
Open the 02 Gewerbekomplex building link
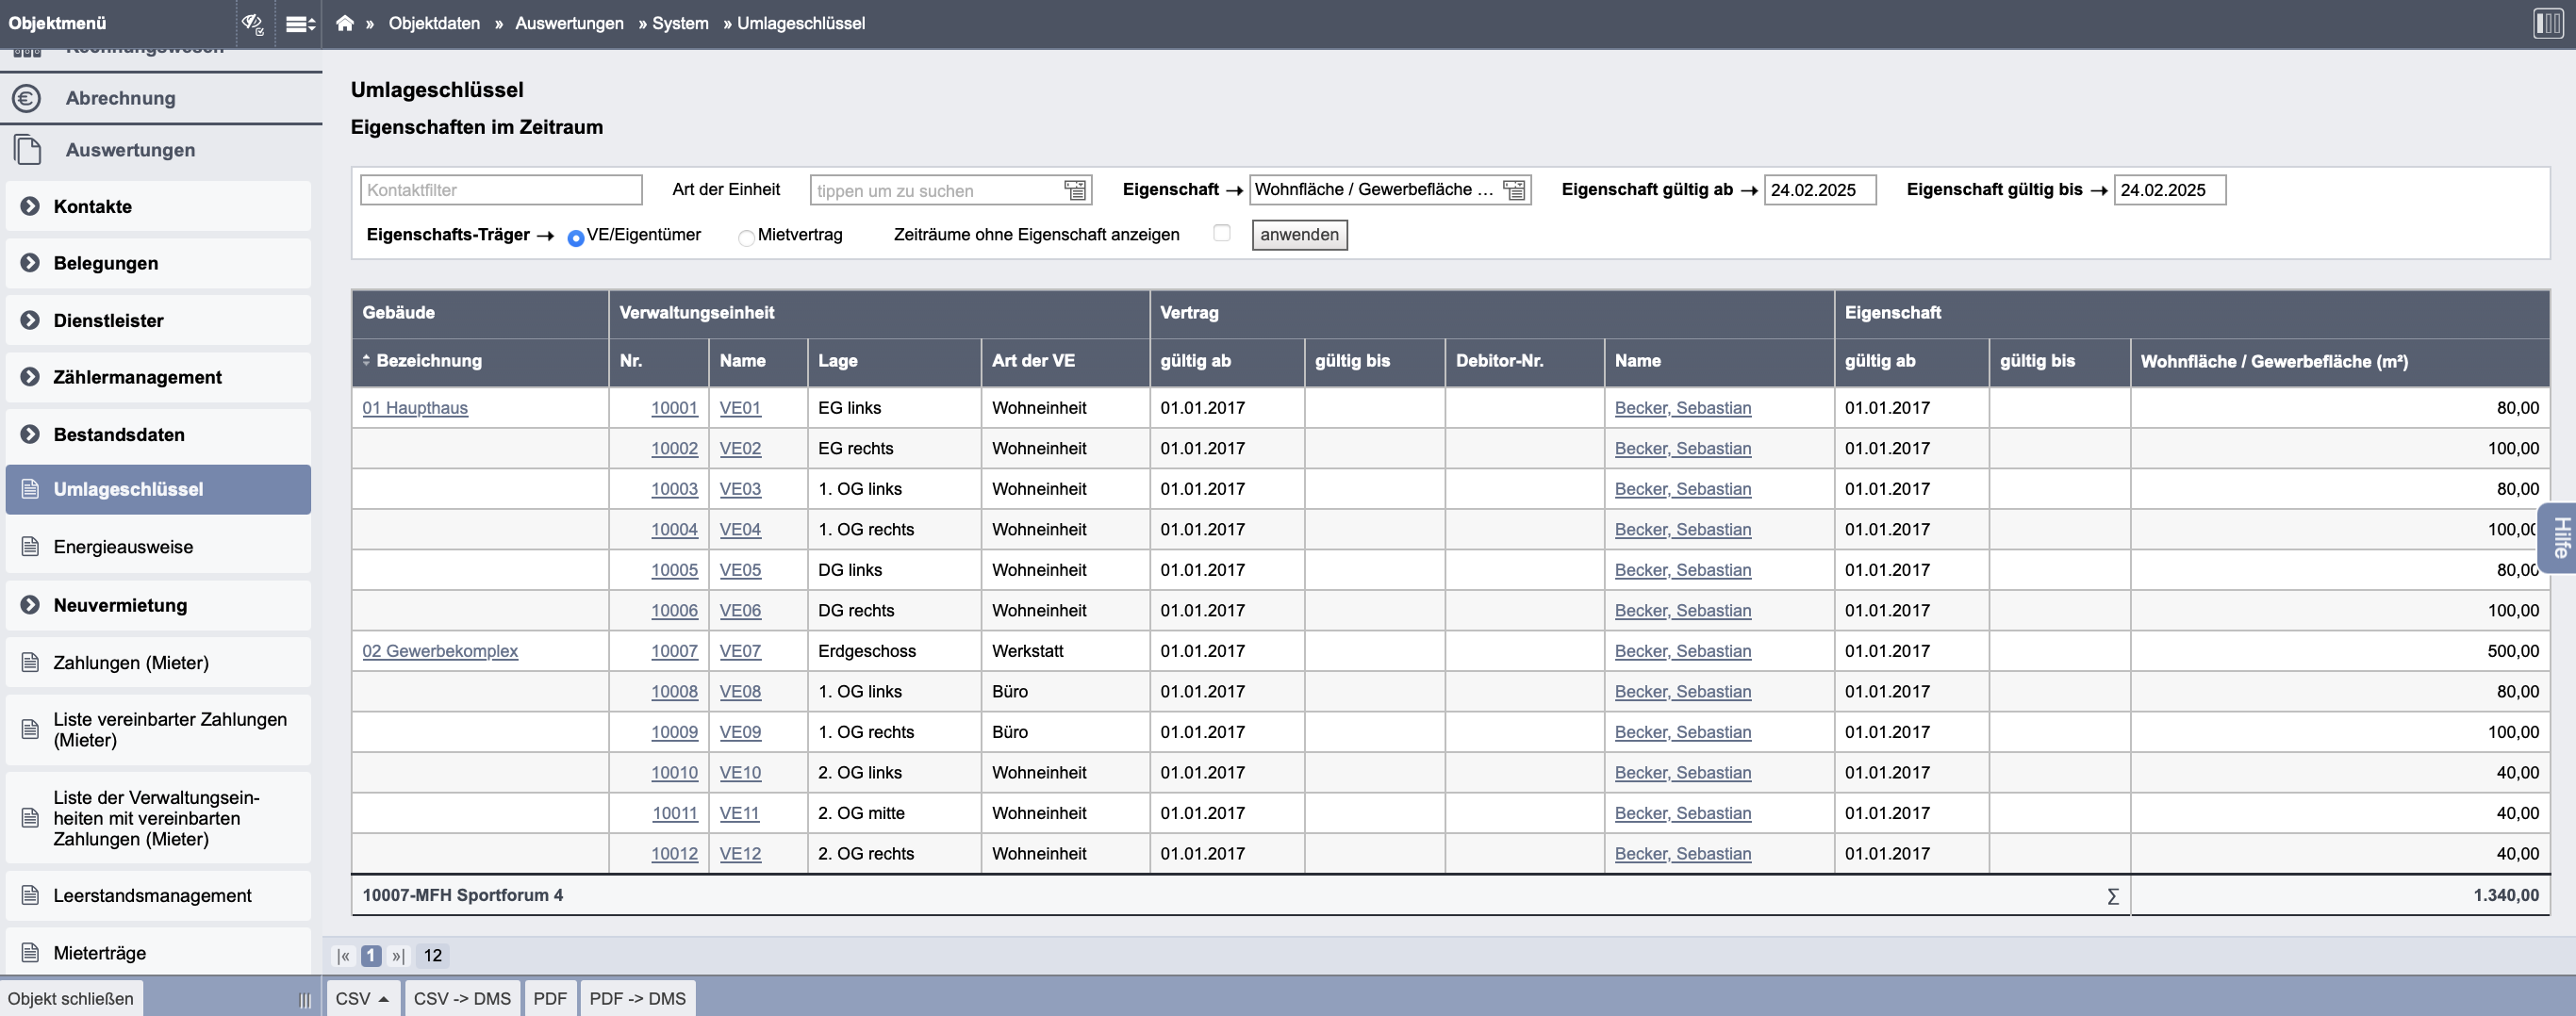440,651
